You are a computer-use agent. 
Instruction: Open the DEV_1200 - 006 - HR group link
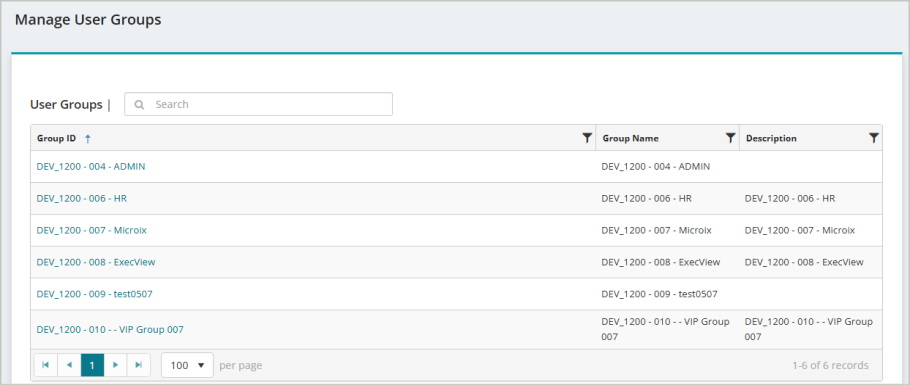81,198
